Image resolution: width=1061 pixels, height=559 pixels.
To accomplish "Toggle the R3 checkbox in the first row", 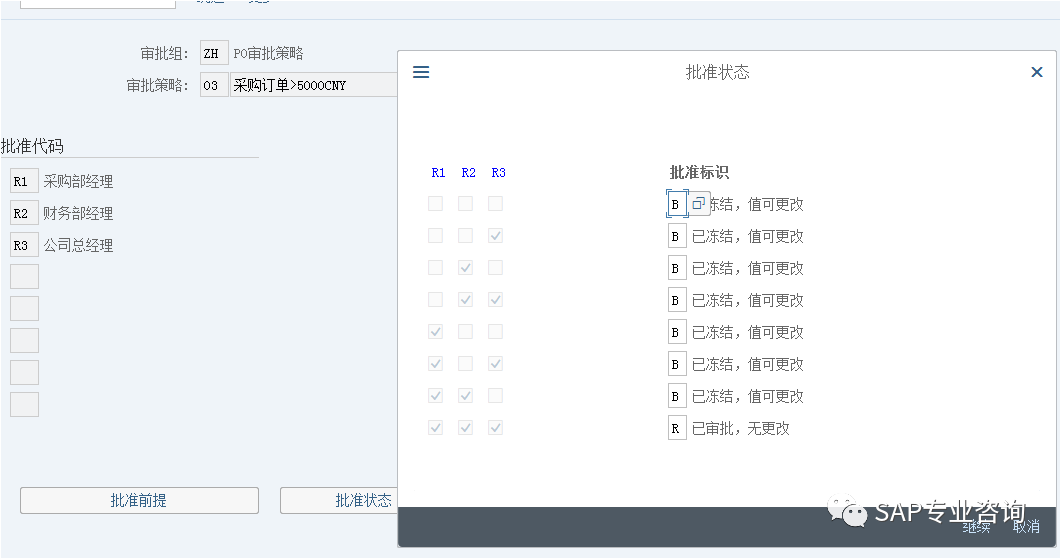I will click(495, 203).
